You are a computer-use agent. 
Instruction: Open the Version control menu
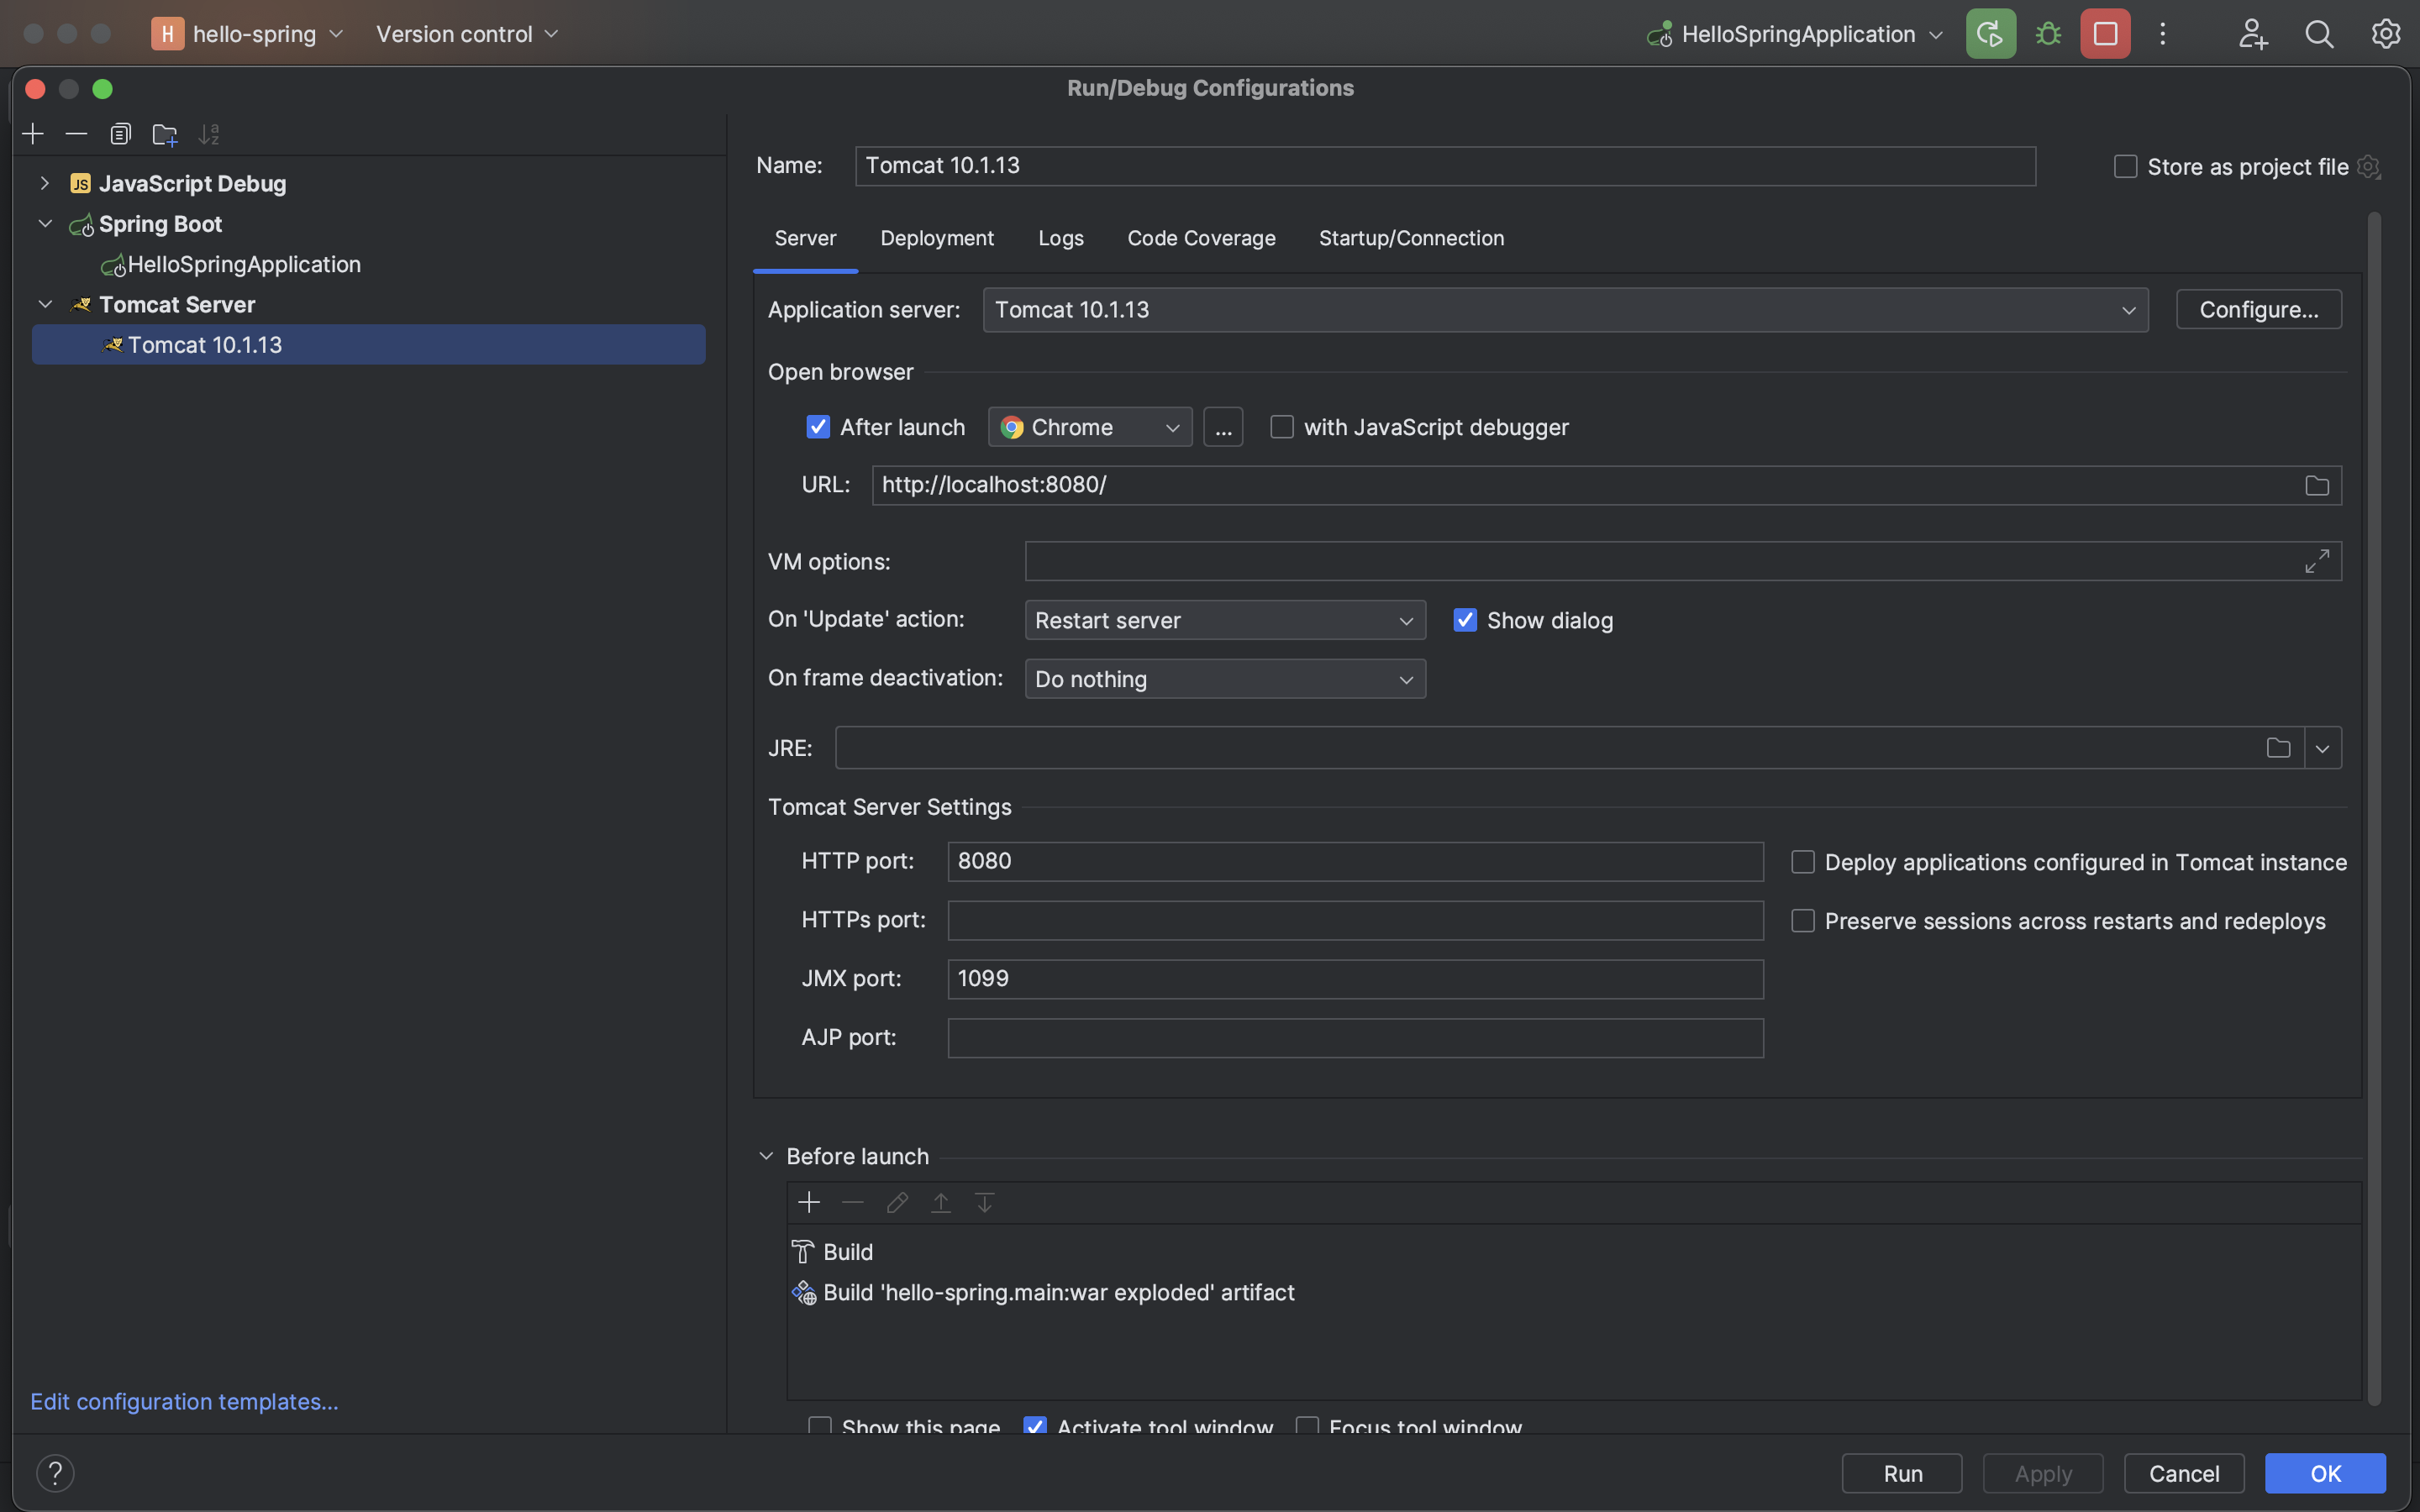pyautogui.click(x=466, y=34)
